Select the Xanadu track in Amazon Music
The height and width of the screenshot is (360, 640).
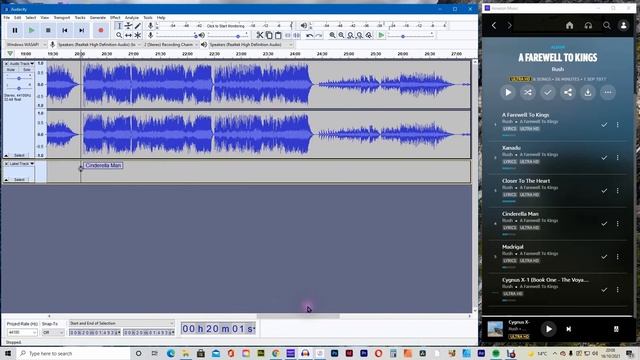557,157
